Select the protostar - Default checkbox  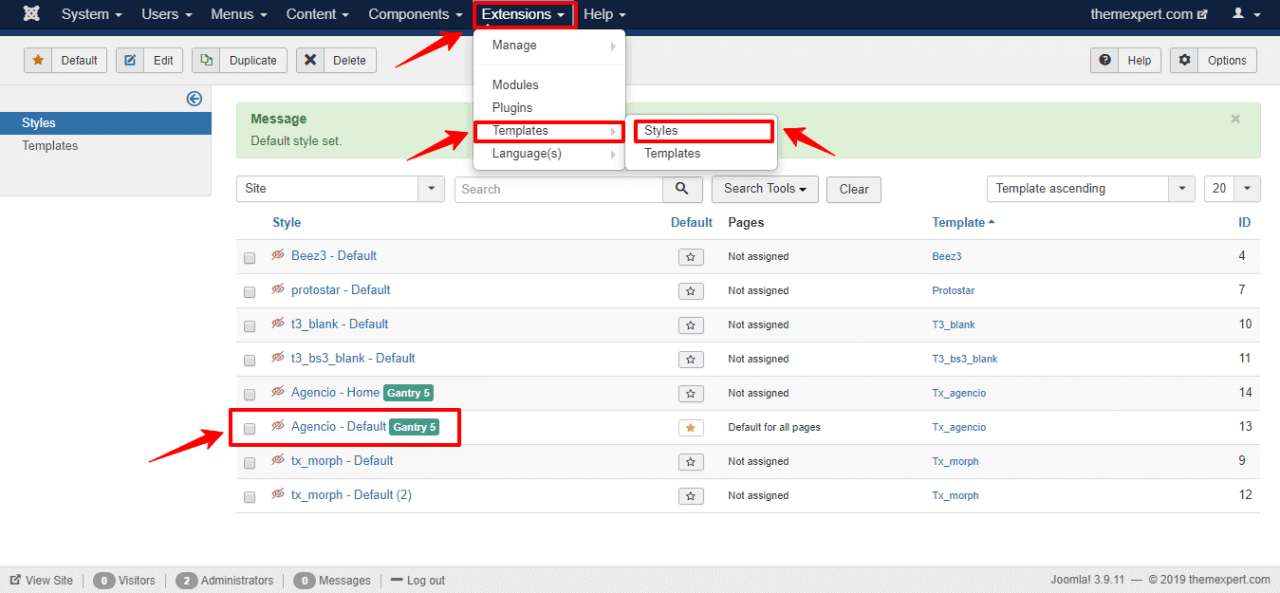[250, 292]
